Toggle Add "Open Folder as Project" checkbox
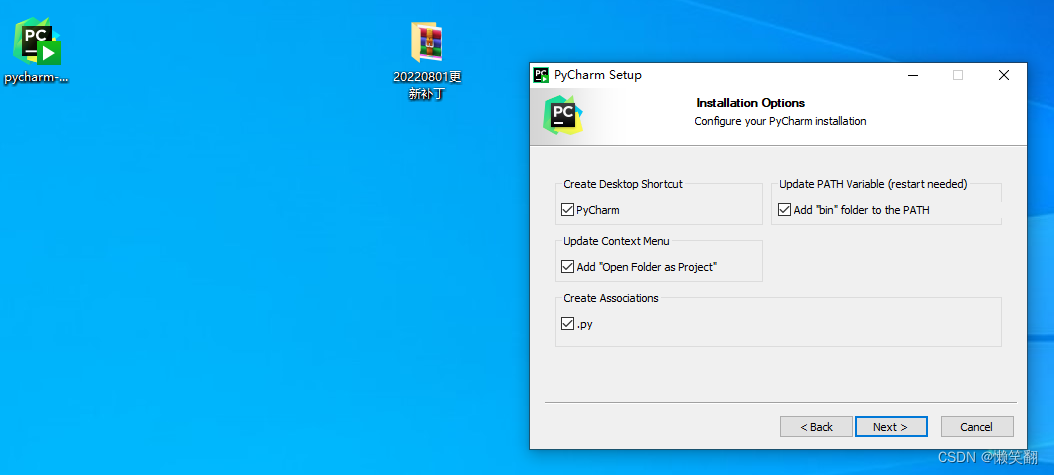 (567, 267)
